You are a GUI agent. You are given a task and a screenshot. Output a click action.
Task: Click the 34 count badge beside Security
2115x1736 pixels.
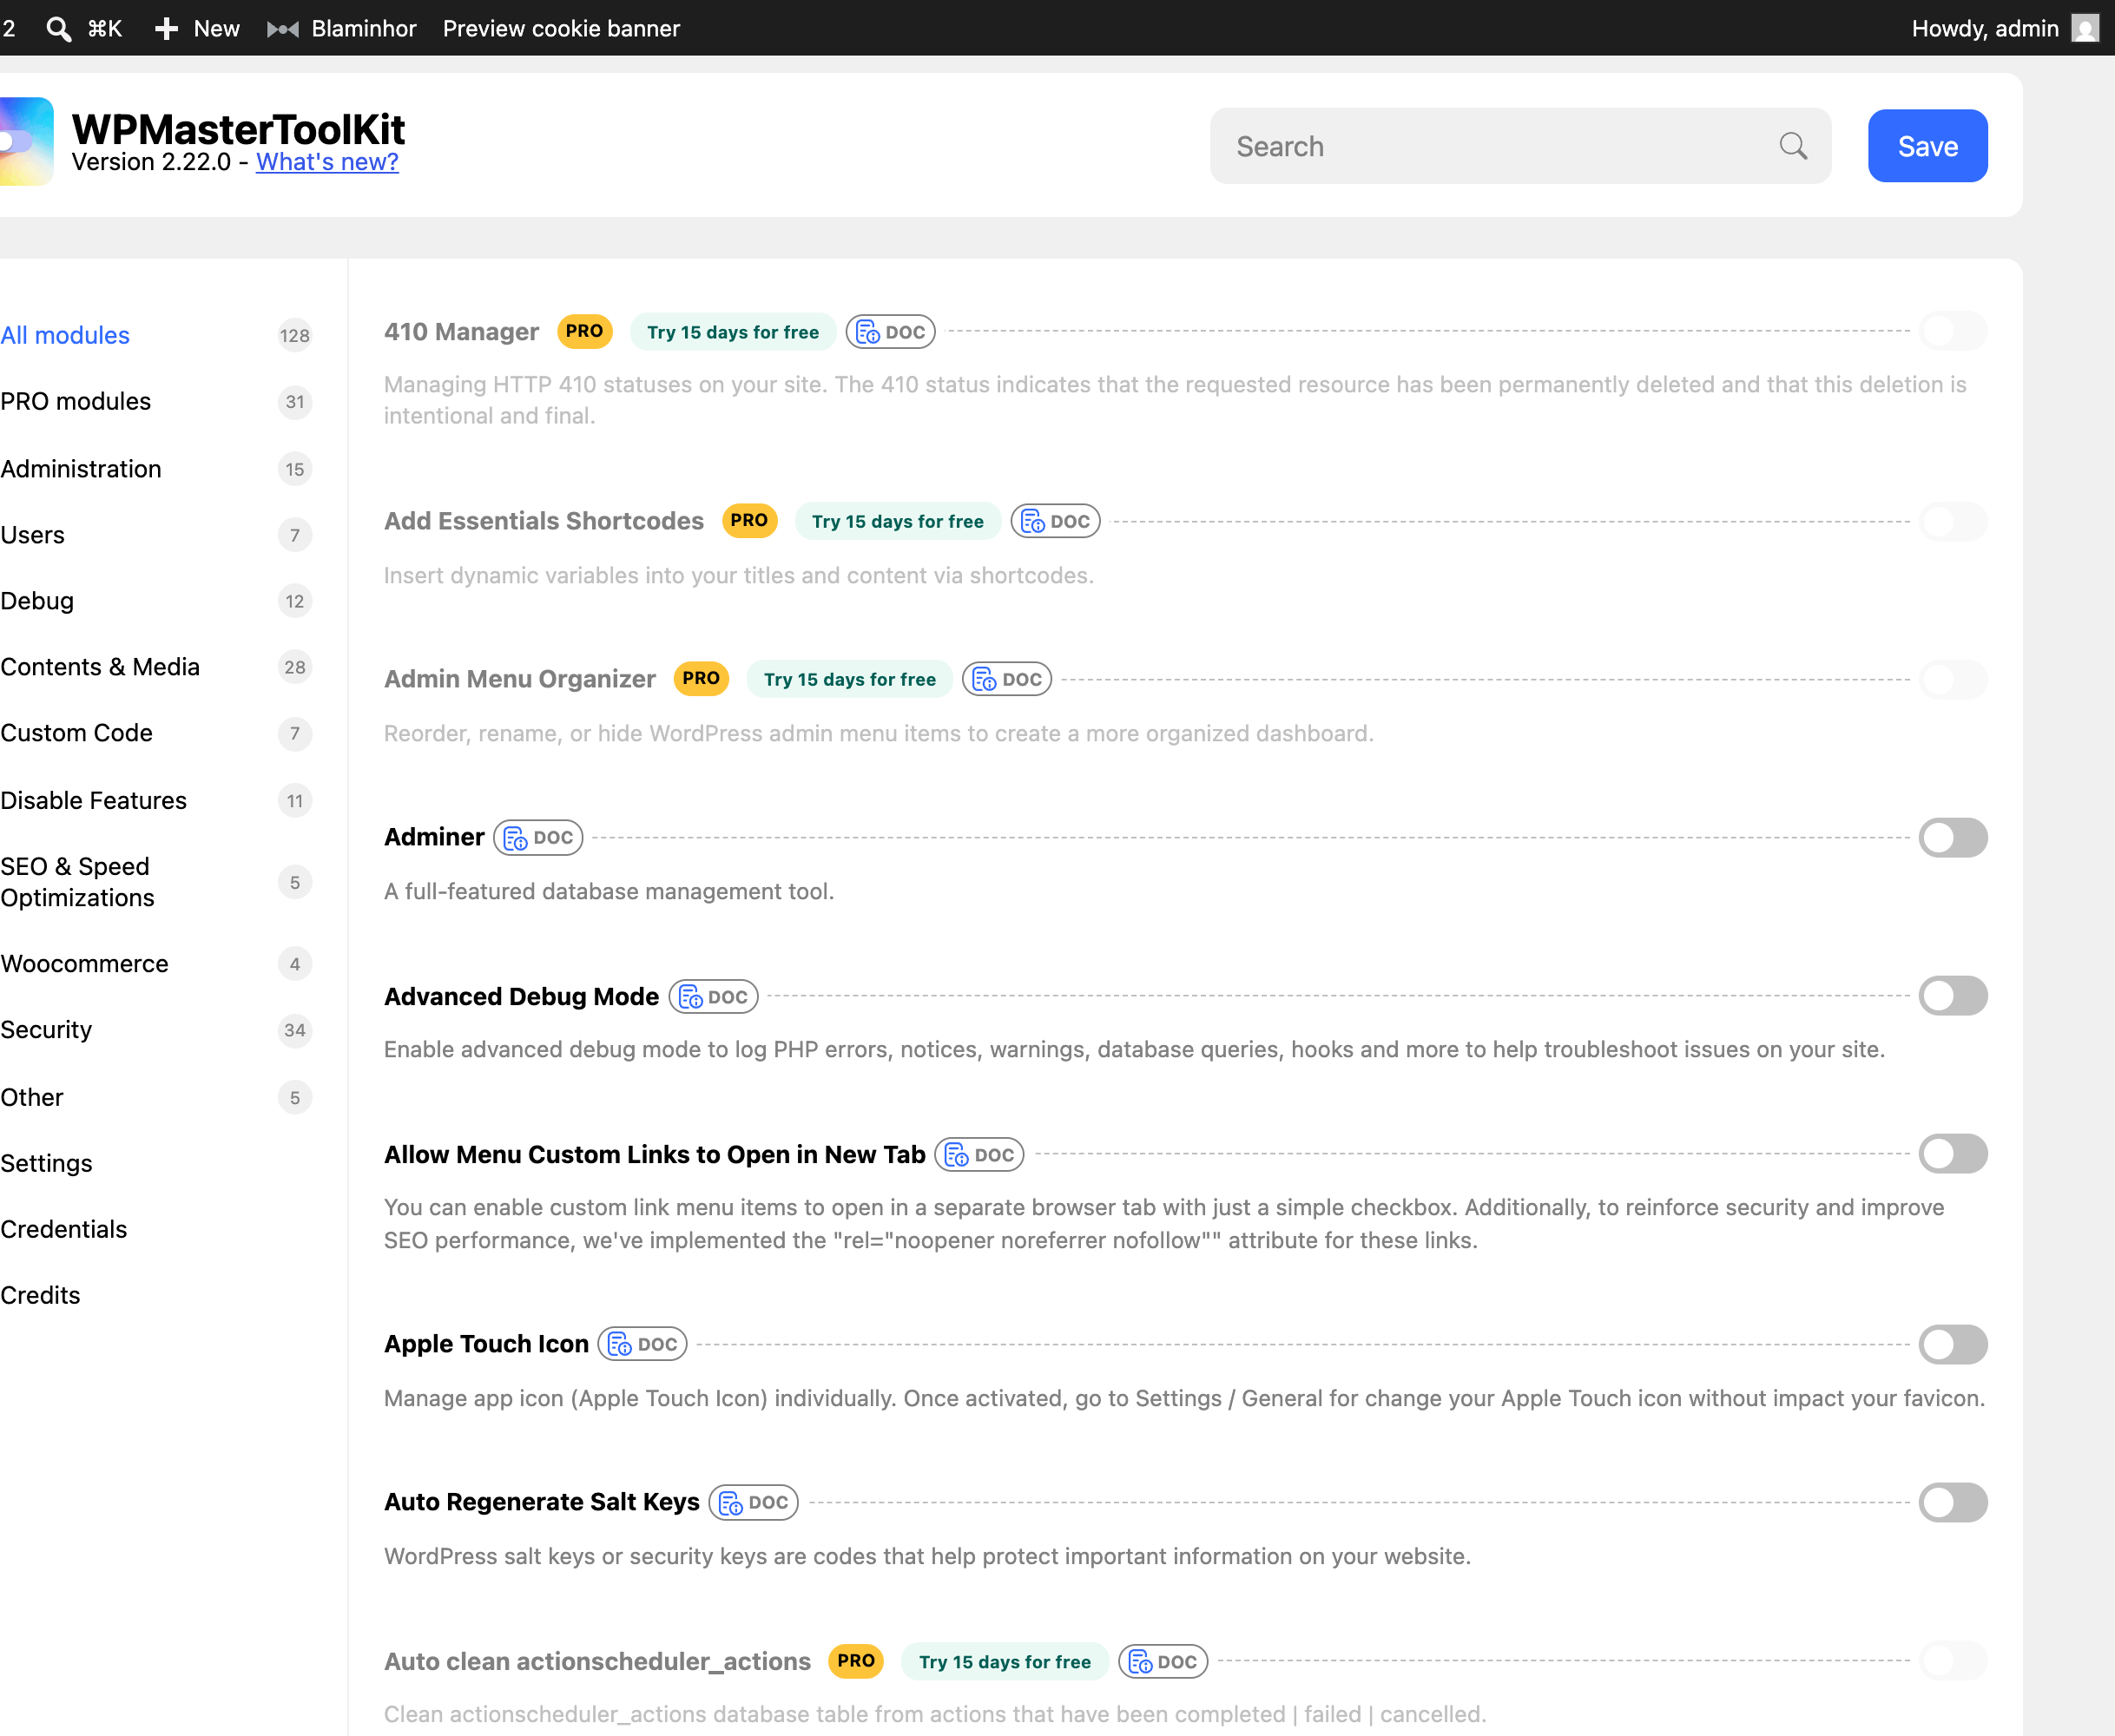294,1030
